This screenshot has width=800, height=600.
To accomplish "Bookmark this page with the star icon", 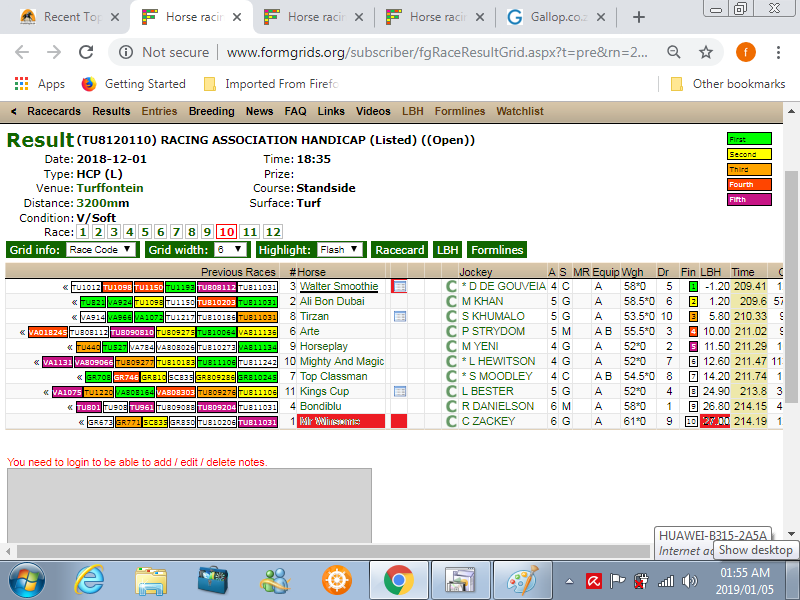I will click(x=706, y=52).
